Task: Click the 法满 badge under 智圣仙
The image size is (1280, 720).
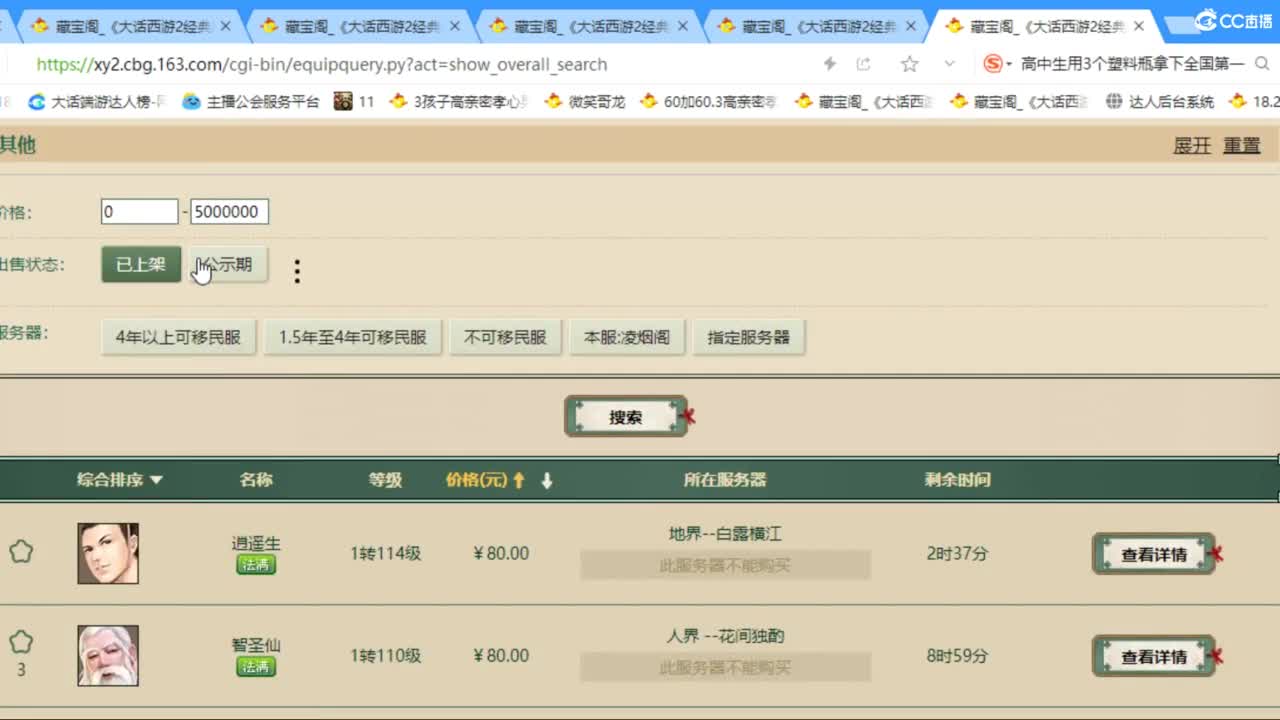Action: tap(256, 667)
